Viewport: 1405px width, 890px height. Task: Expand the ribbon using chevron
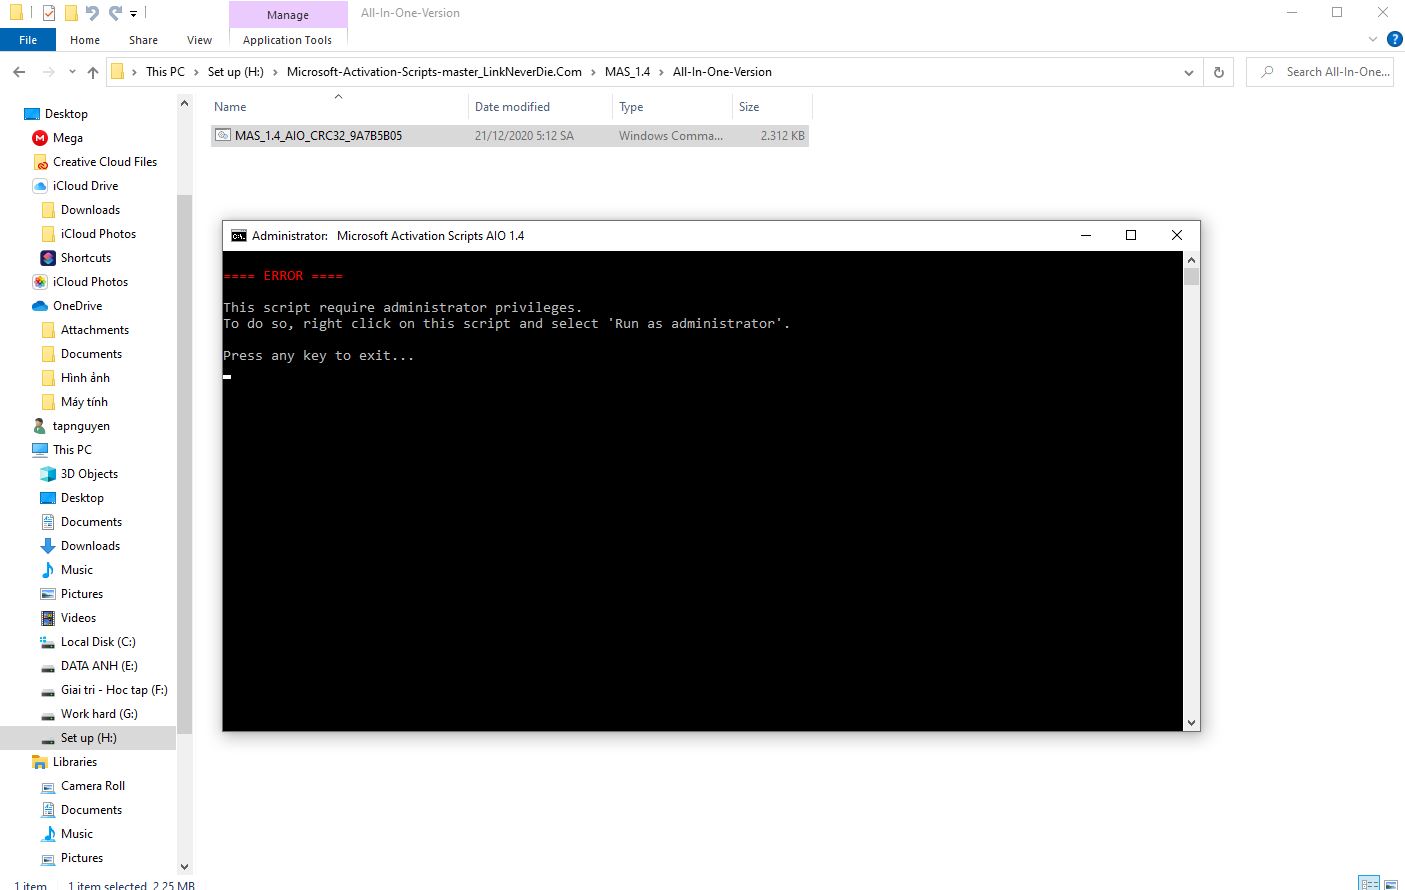(1373, 40)
